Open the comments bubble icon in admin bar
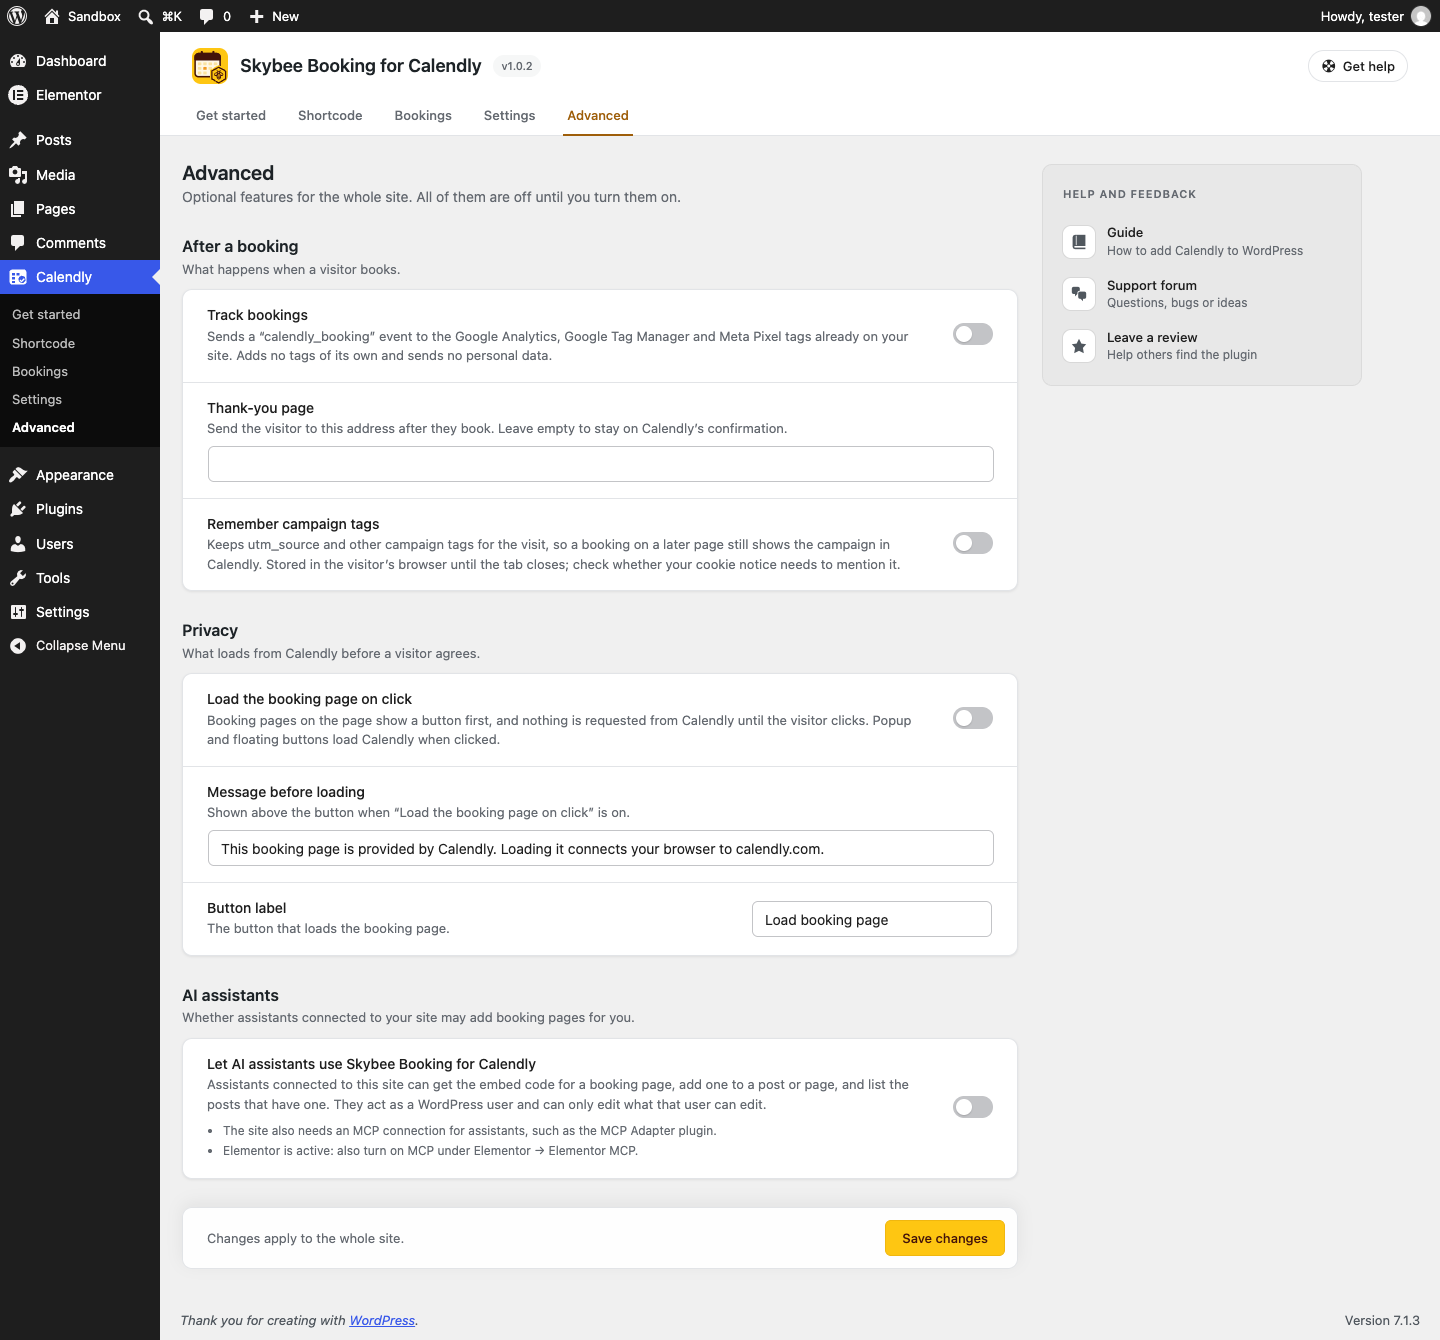 [206, 16]
